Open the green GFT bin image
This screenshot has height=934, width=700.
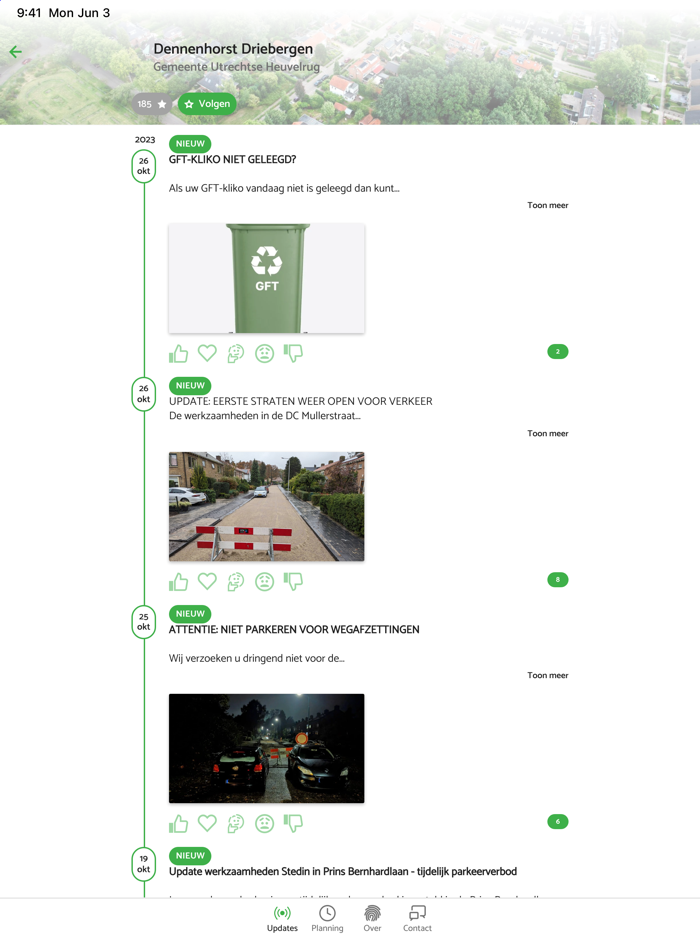(266, 278)
